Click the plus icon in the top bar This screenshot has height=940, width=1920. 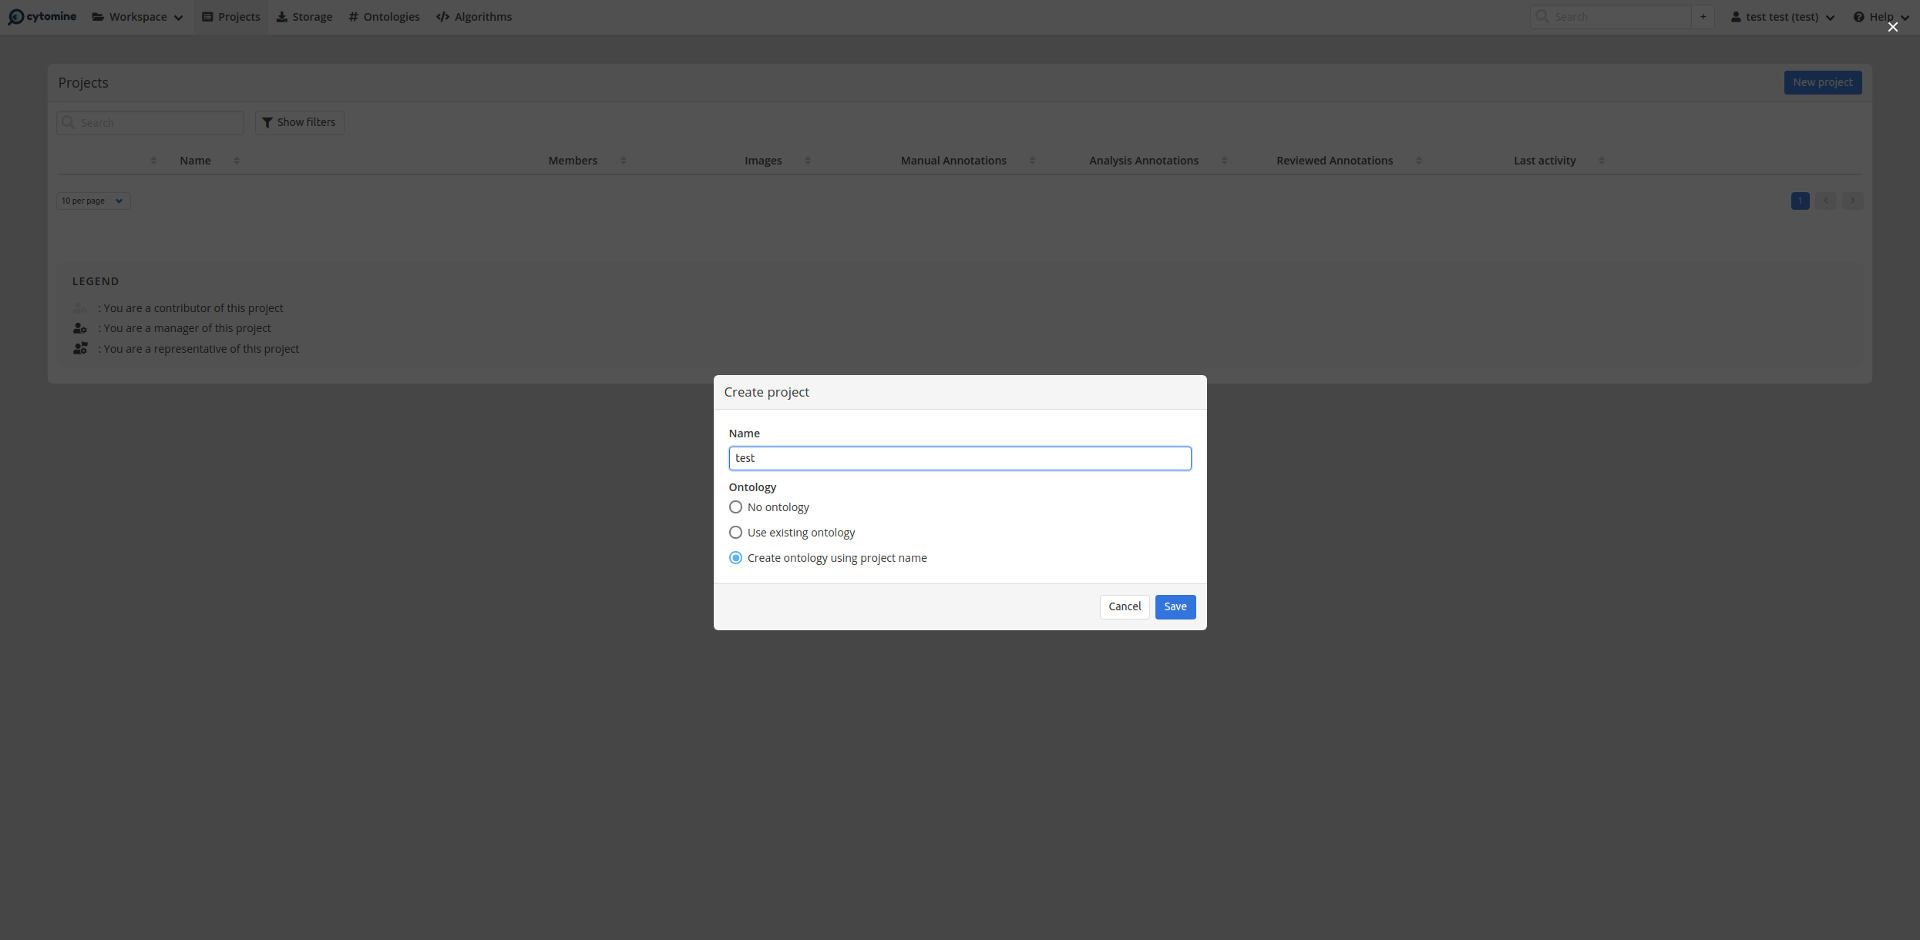click(1703, 16)
